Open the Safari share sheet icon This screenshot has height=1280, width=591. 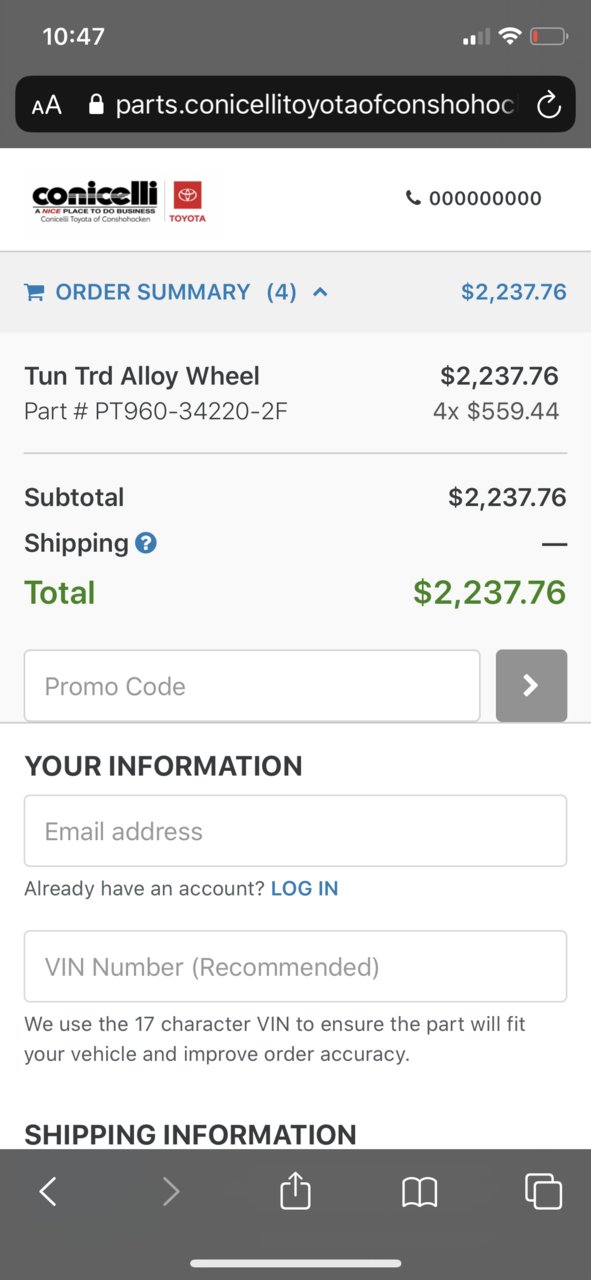[295, 1190]
